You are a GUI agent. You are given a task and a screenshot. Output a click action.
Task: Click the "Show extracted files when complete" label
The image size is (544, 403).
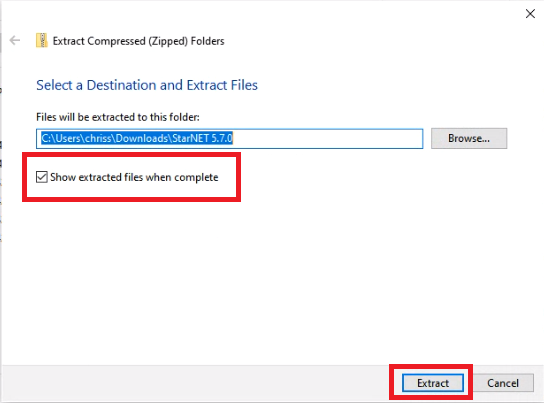point(134,177)
